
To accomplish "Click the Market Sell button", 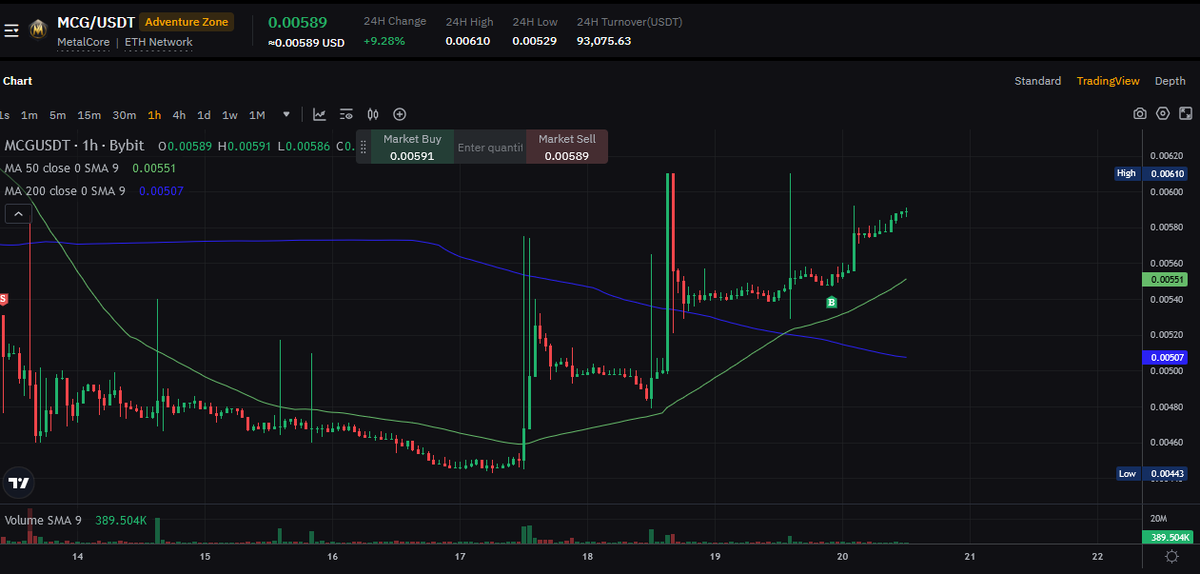I will [x=567, y=147].
